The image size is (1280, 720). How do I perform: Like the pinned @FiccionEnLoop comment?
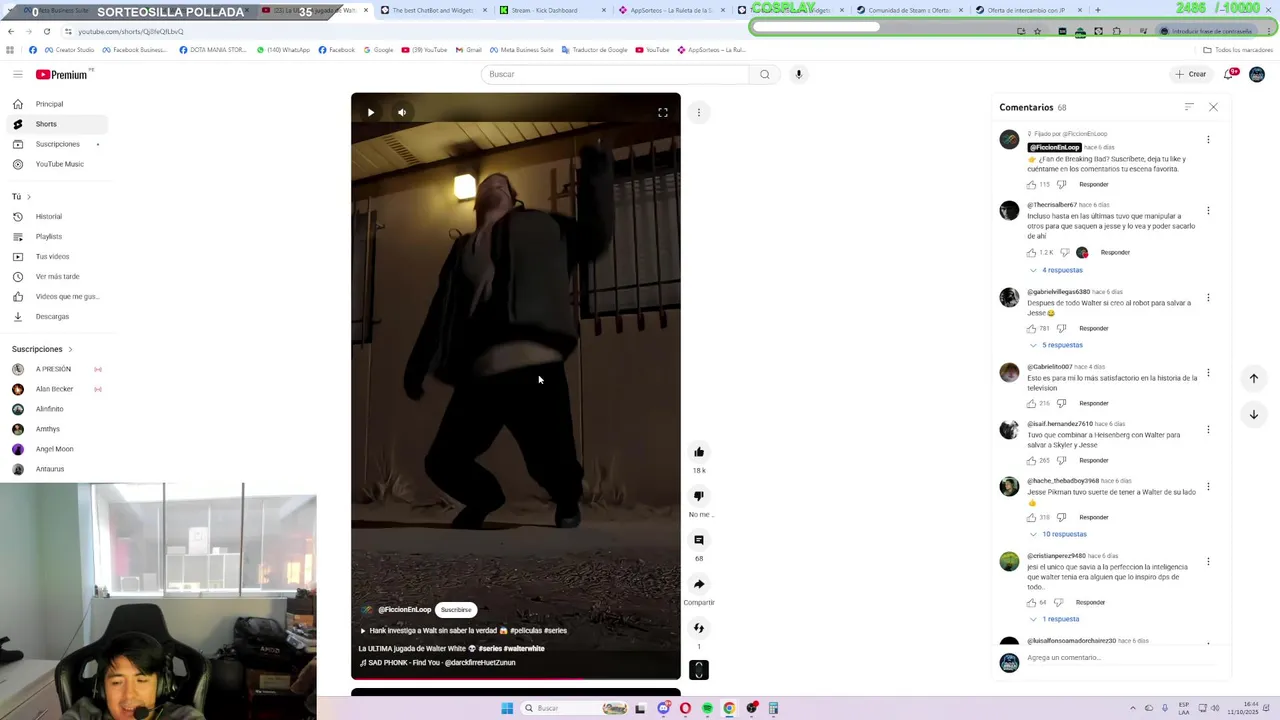coord(1032,184)
